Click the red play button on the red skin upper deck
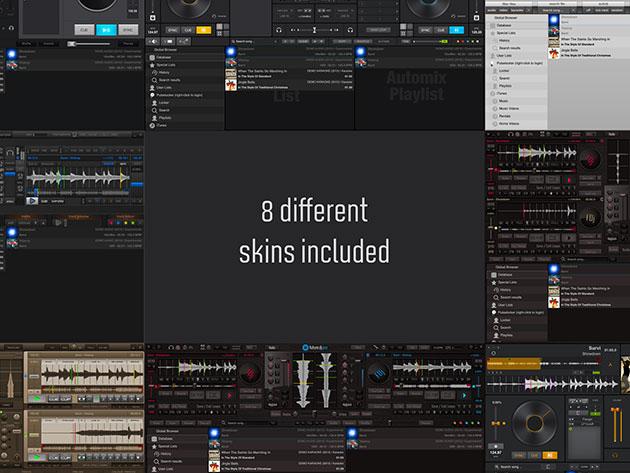This screenshot has height=473, width=630. [x=569, y=180]
